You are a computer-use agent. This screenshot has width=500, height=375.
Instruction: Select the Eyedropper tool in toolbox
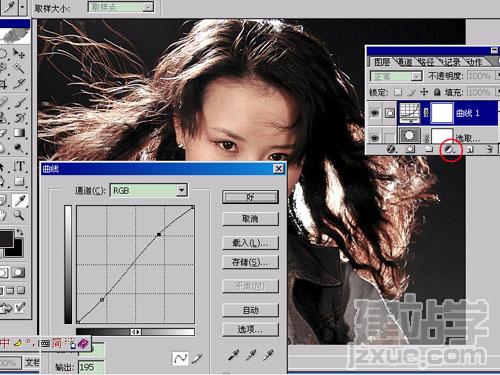pos(20,200)
